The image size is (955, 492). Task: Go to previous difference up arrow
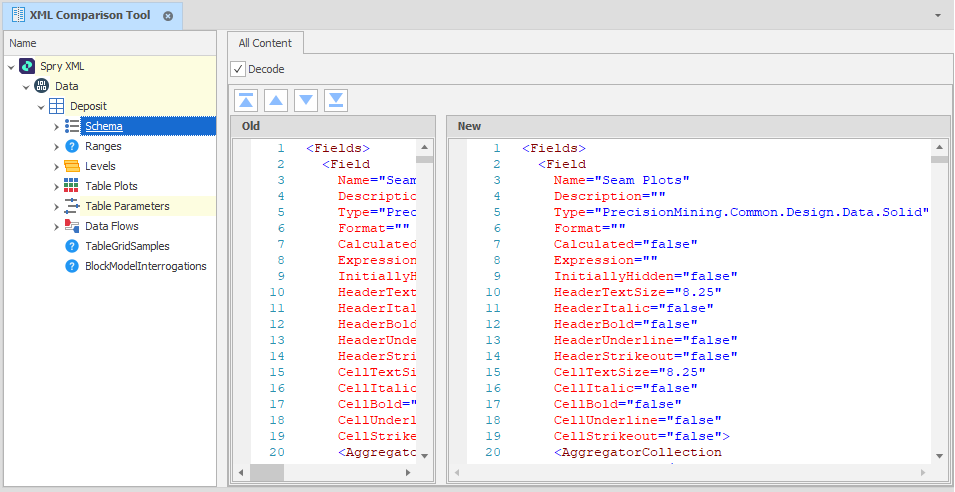tap(276, 100)
